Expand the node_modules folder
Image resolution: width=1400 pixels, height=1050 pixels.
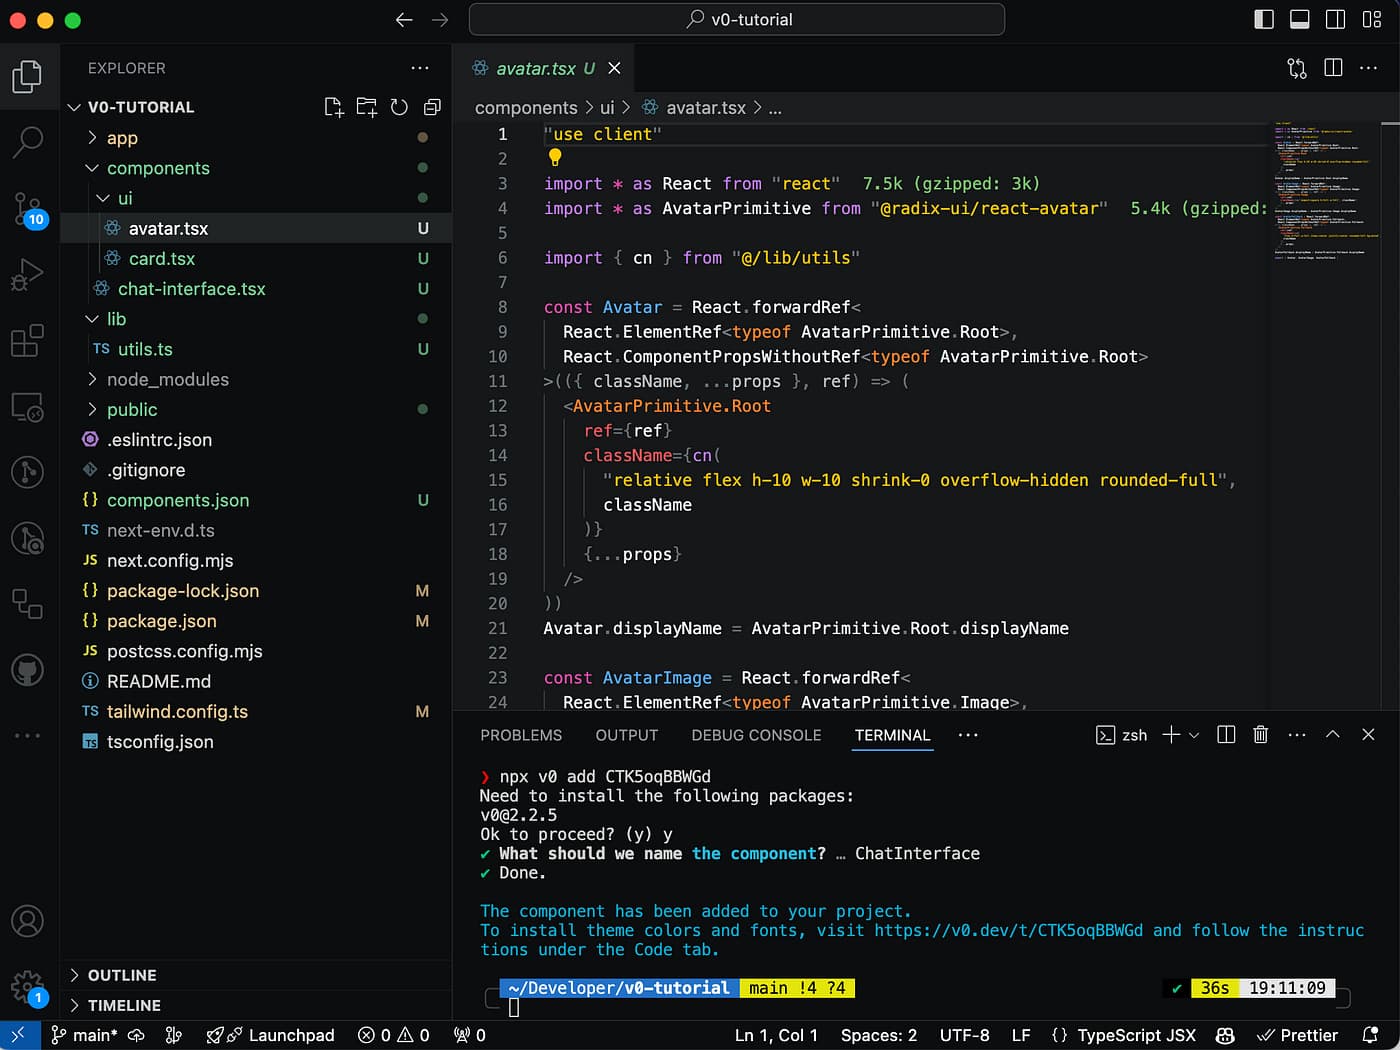click(x=167, y=379)
